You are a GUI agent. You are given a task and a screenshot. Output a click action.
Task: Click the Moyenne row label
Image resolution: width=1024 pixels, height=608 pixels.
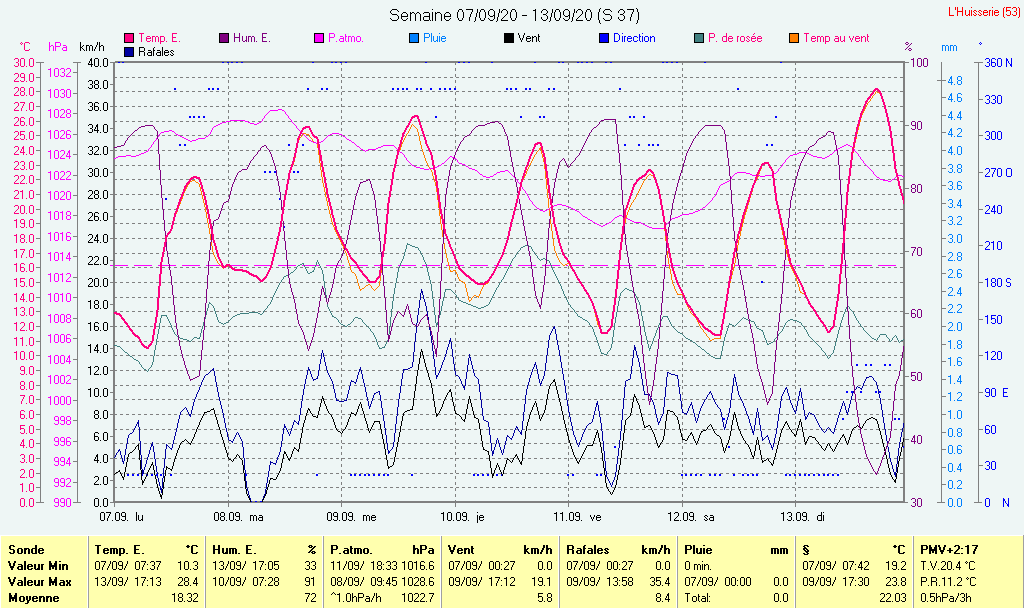33,598
